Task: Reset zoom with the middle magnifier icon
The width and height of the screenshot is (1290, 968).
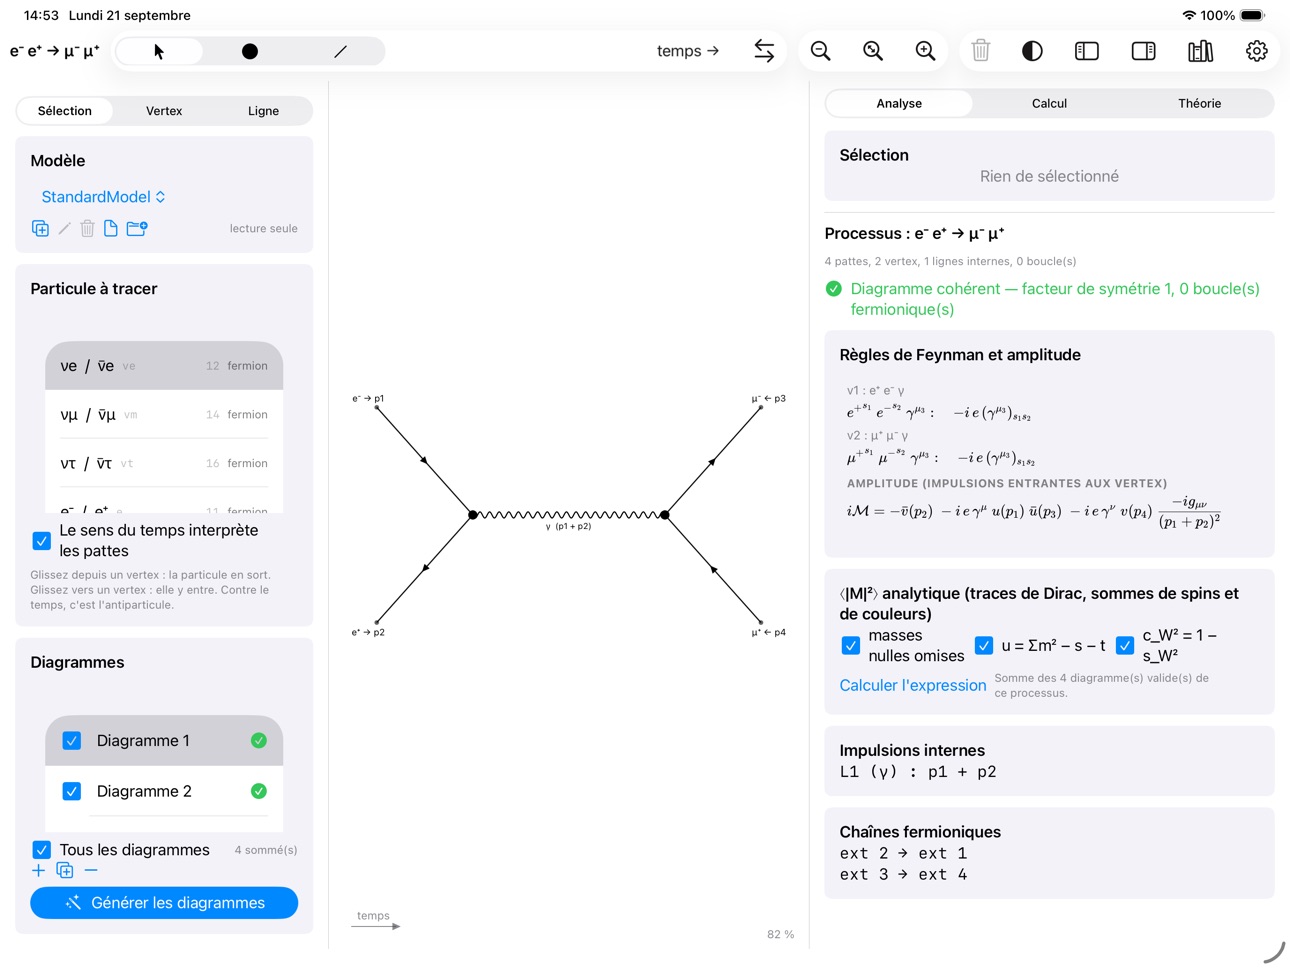Action: tap(873, 51)
